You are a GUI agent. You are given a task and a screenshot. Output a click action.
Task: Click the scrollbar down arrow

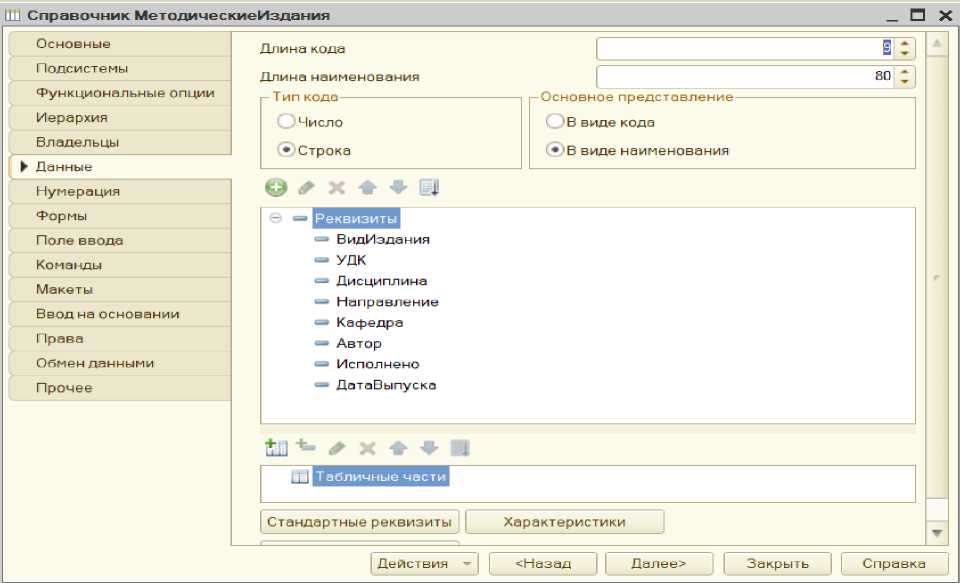(x=937, y=533)
